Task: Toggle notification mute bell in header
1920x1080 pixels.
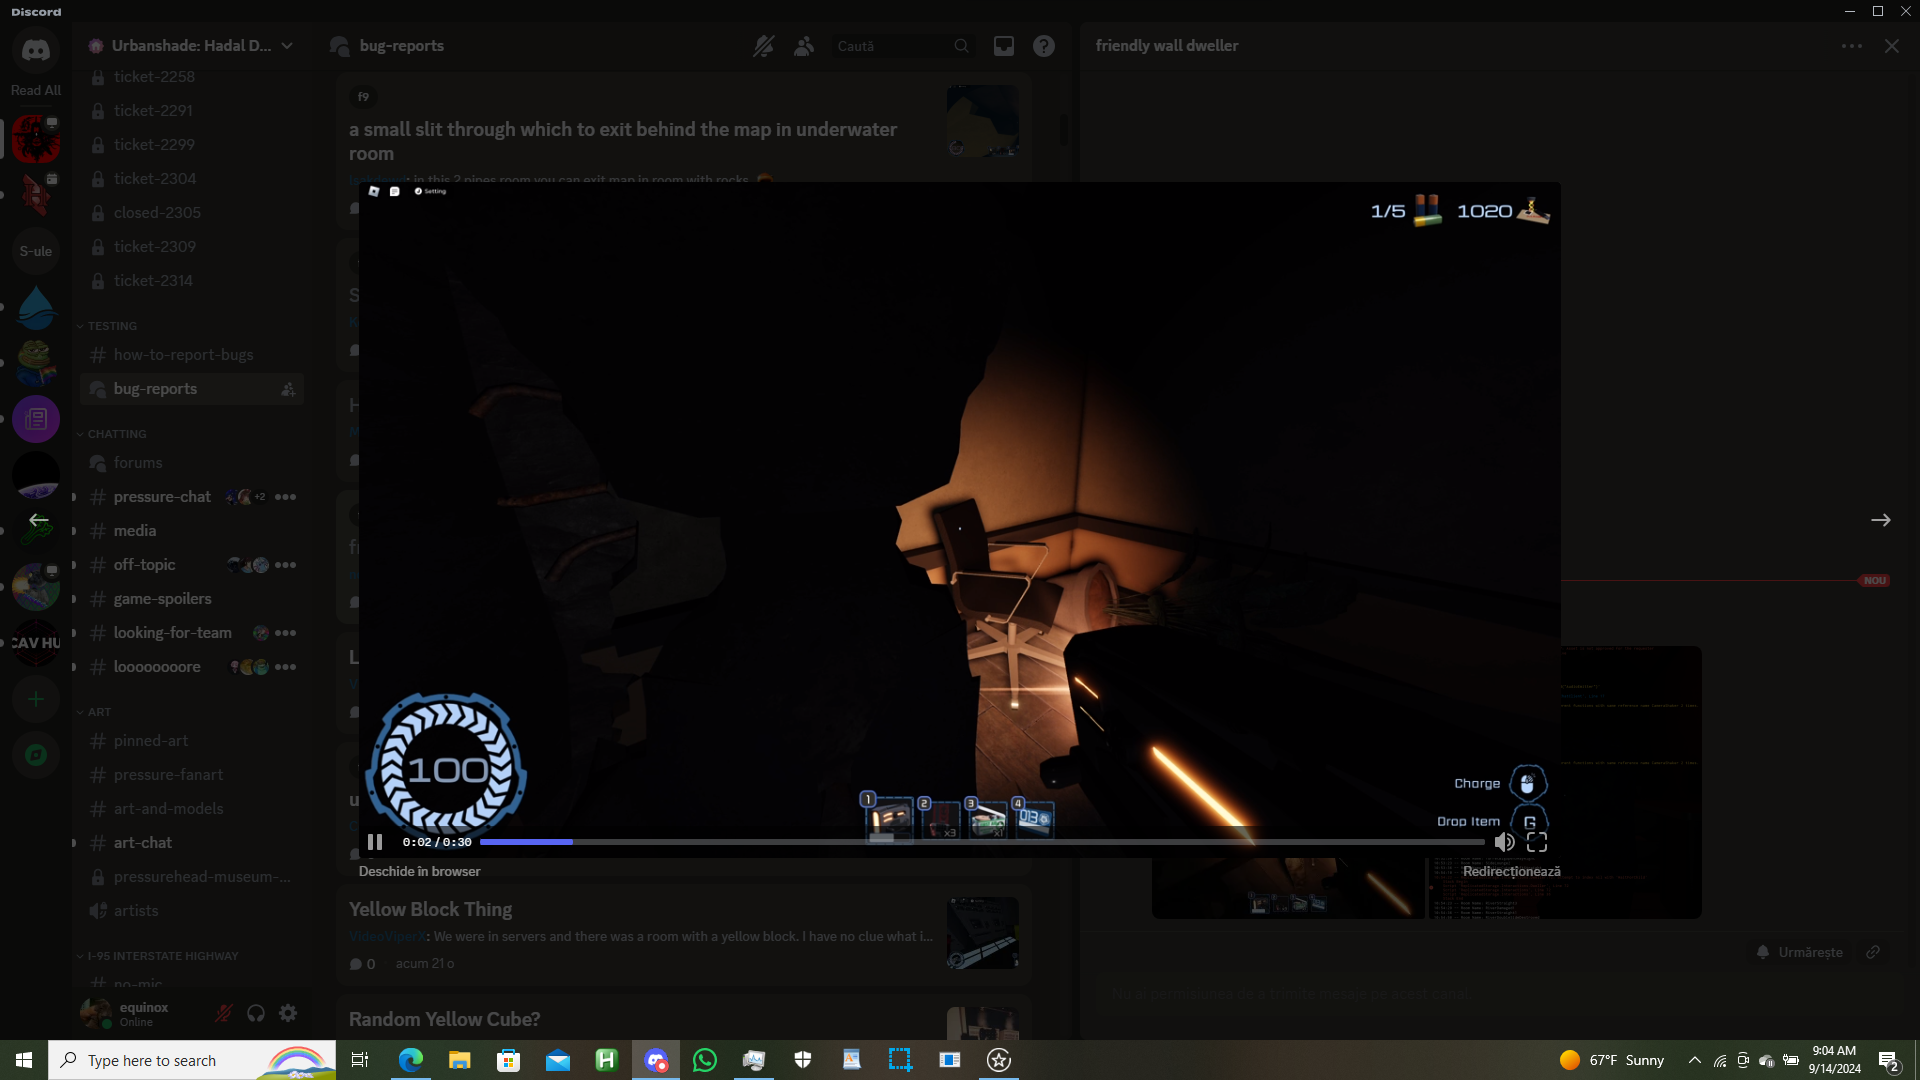Action: pyautogui.click(x=763, y=46)
